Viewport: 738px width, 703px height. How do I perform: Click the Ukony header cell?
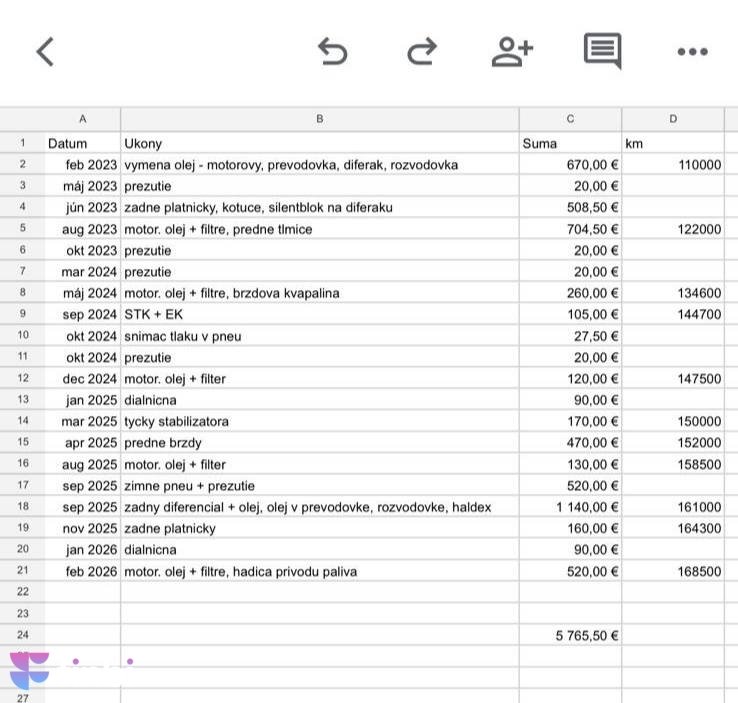pyautogui.click(x=320, y=143)
